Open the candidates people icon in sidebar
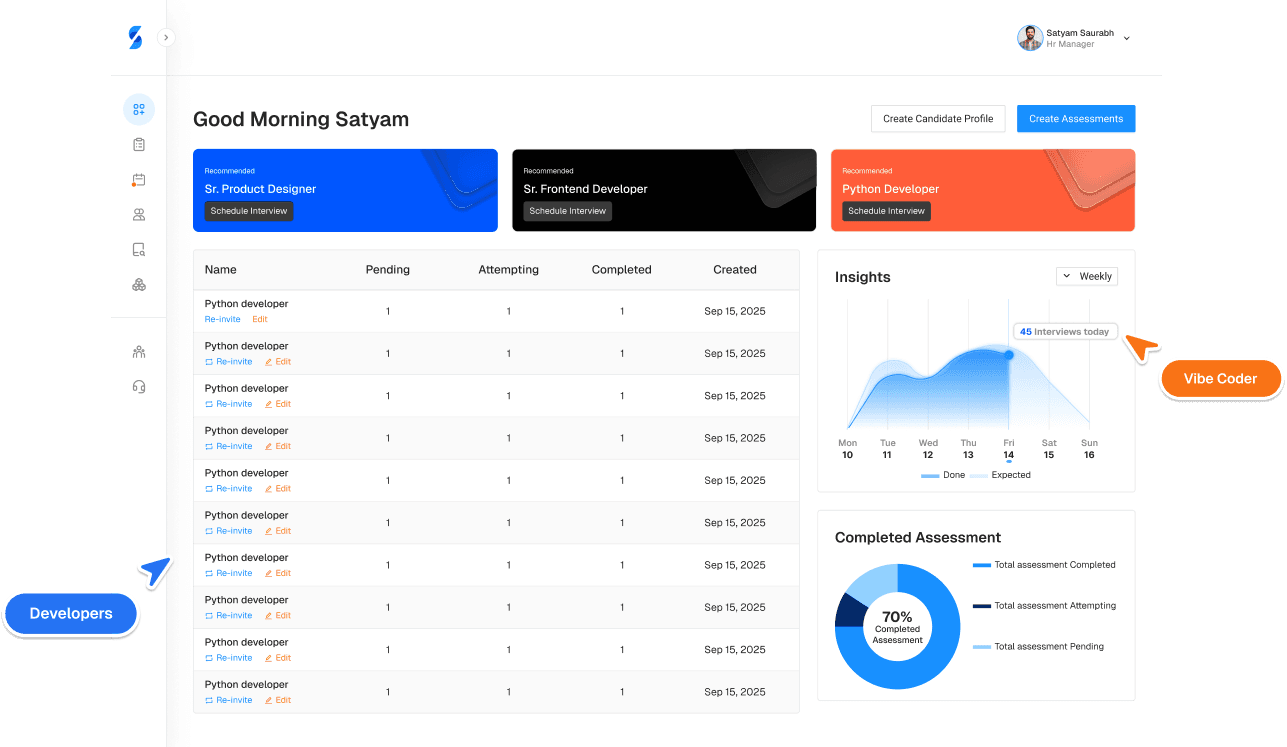 (x=138, y=214)
